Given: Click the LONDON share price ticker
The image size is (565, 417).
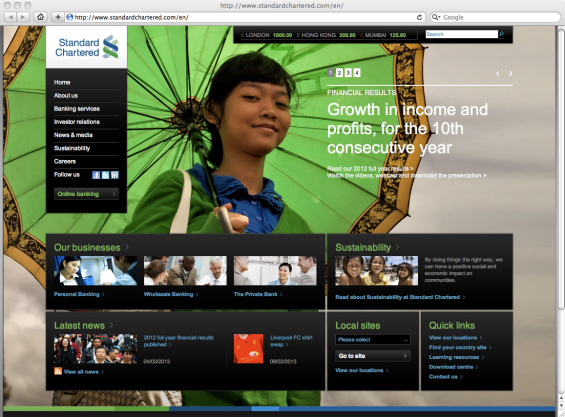Looking at the screenshot, I should [x=266, y=35].
